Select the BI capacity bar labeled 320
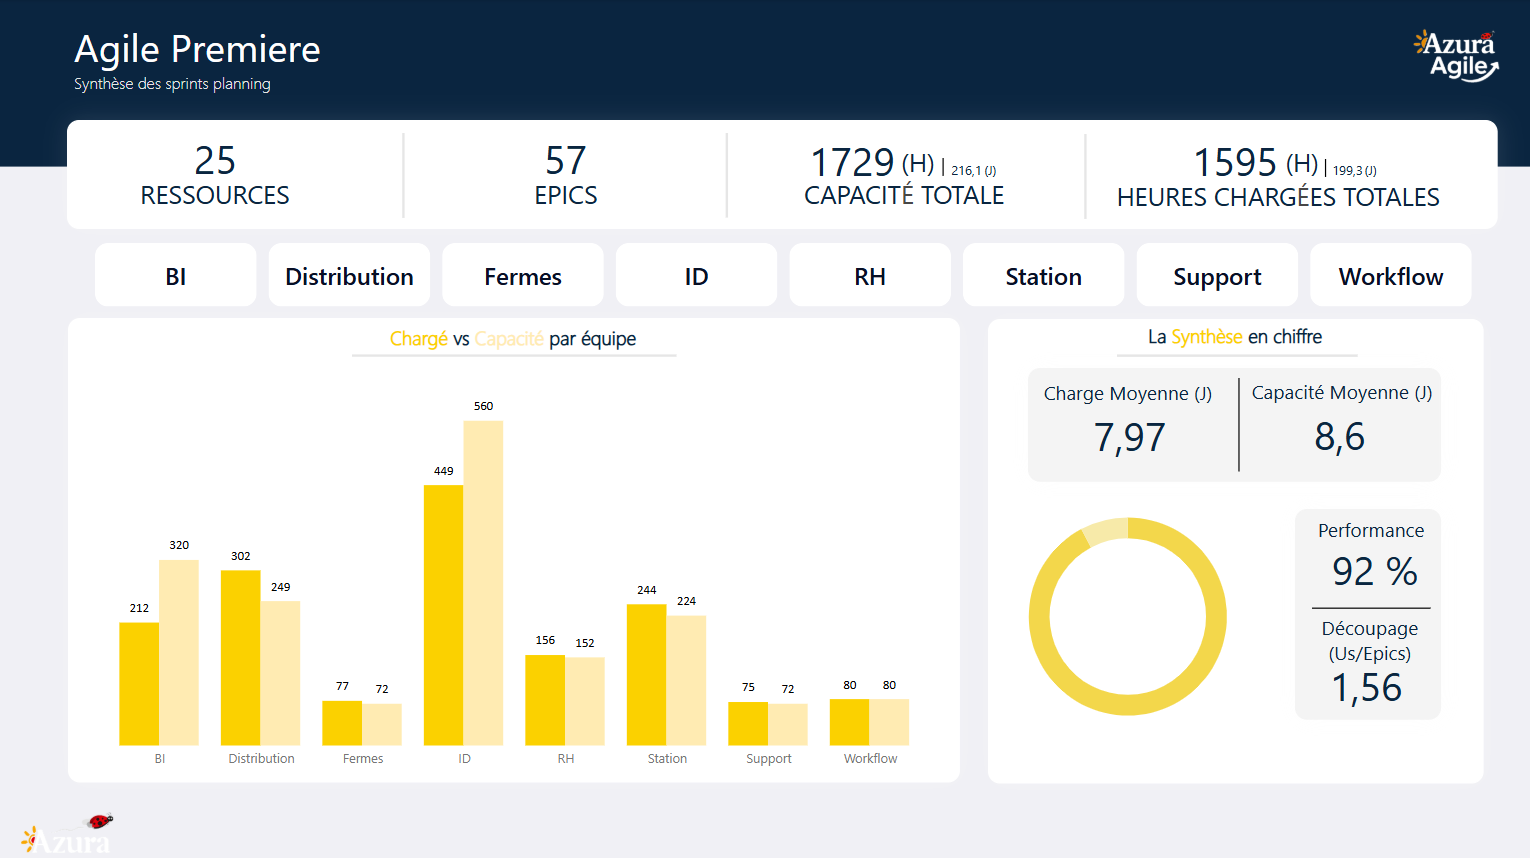Image resolution: width=1530 pixels, height=858 pixels. 179,652
